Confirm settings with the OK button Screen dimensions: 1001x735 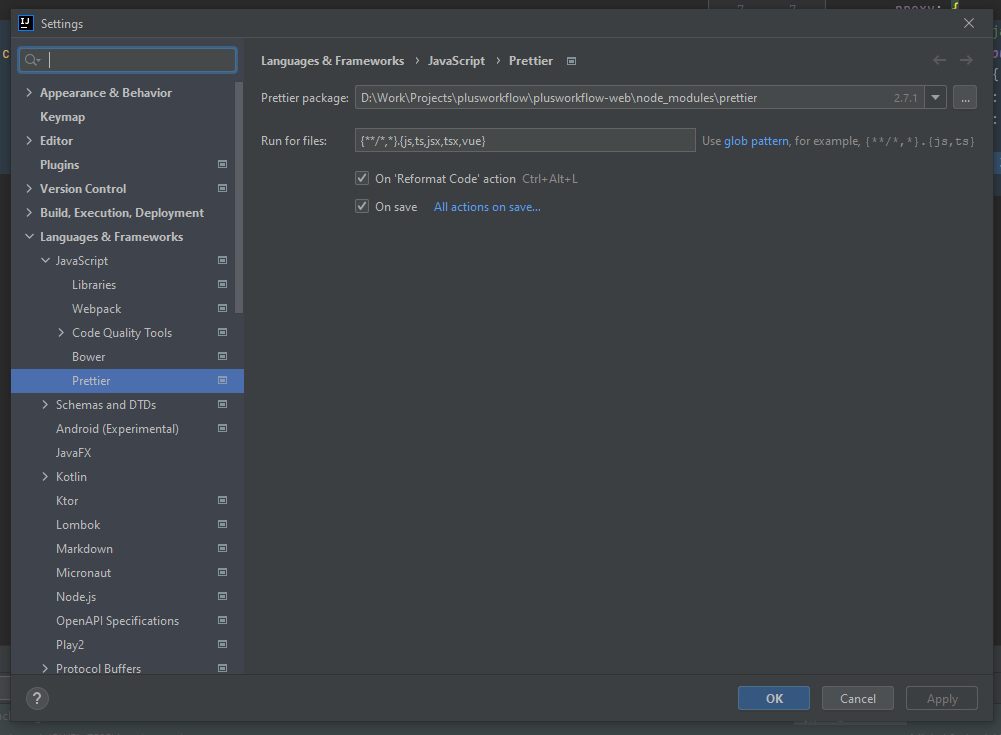(774, 698)
